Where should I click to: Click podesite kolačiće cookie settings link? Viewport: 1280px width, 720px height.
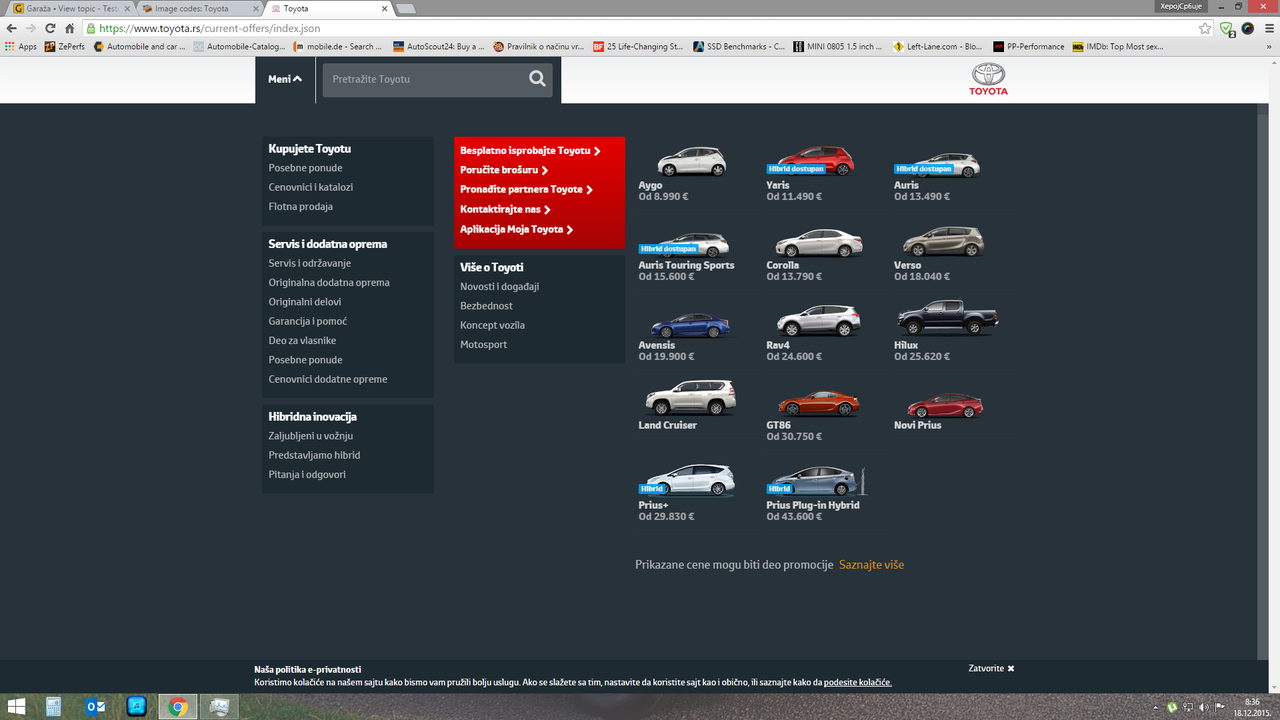coord(857,682)
